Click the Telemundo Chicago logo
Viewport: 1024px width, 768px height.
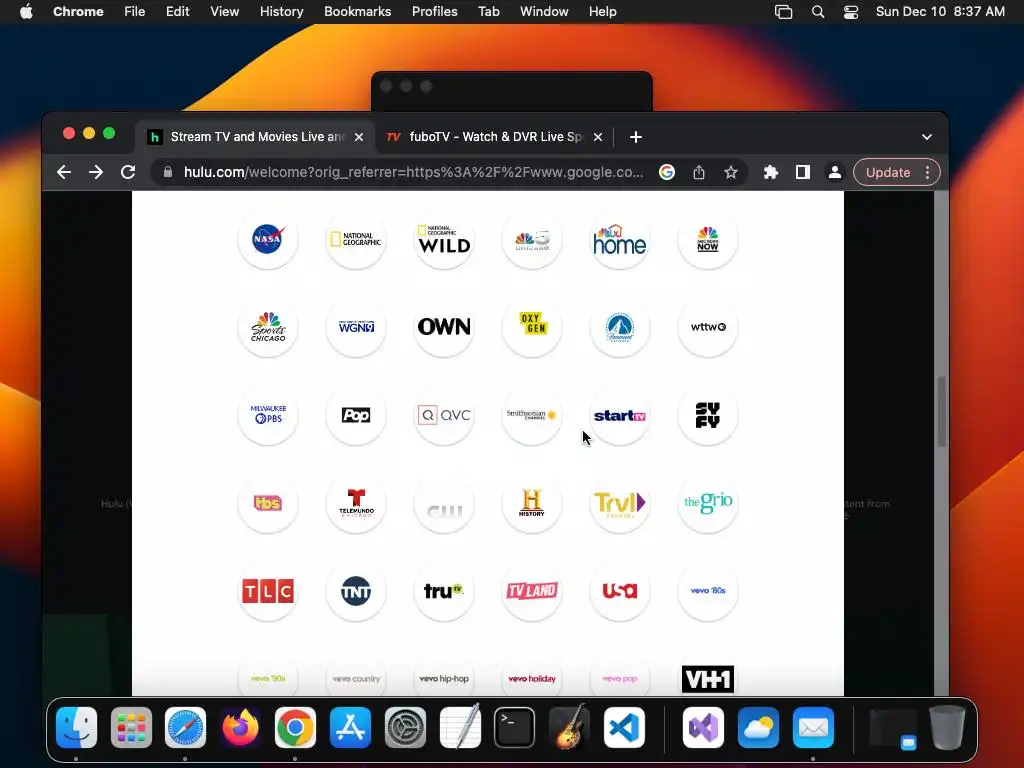click(x=356, y=503)
